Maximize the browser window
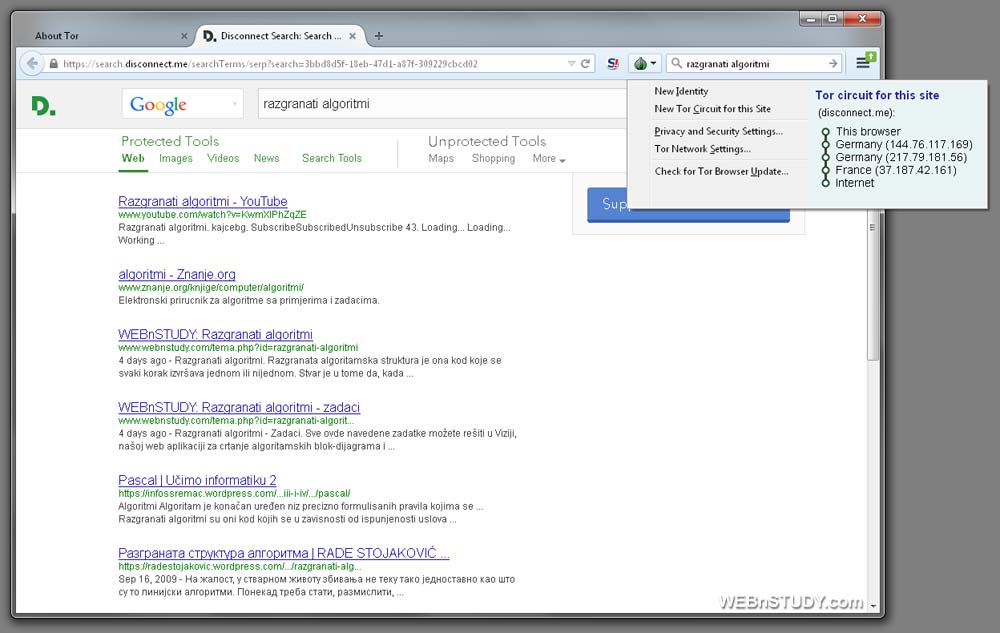This screenshot has height=633, width=1000. click(x=832, y=19)
